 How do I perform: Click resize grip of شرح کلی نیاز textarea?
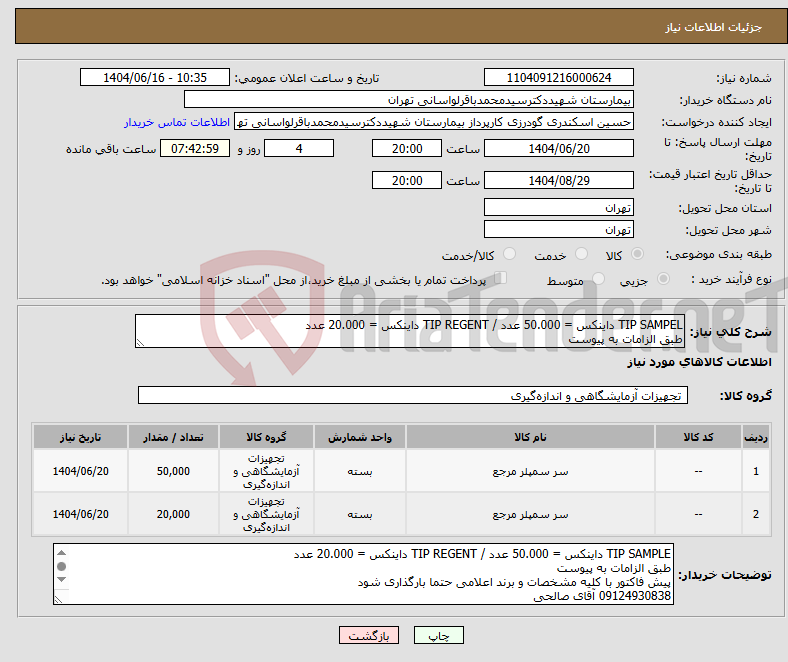(140, 343)
